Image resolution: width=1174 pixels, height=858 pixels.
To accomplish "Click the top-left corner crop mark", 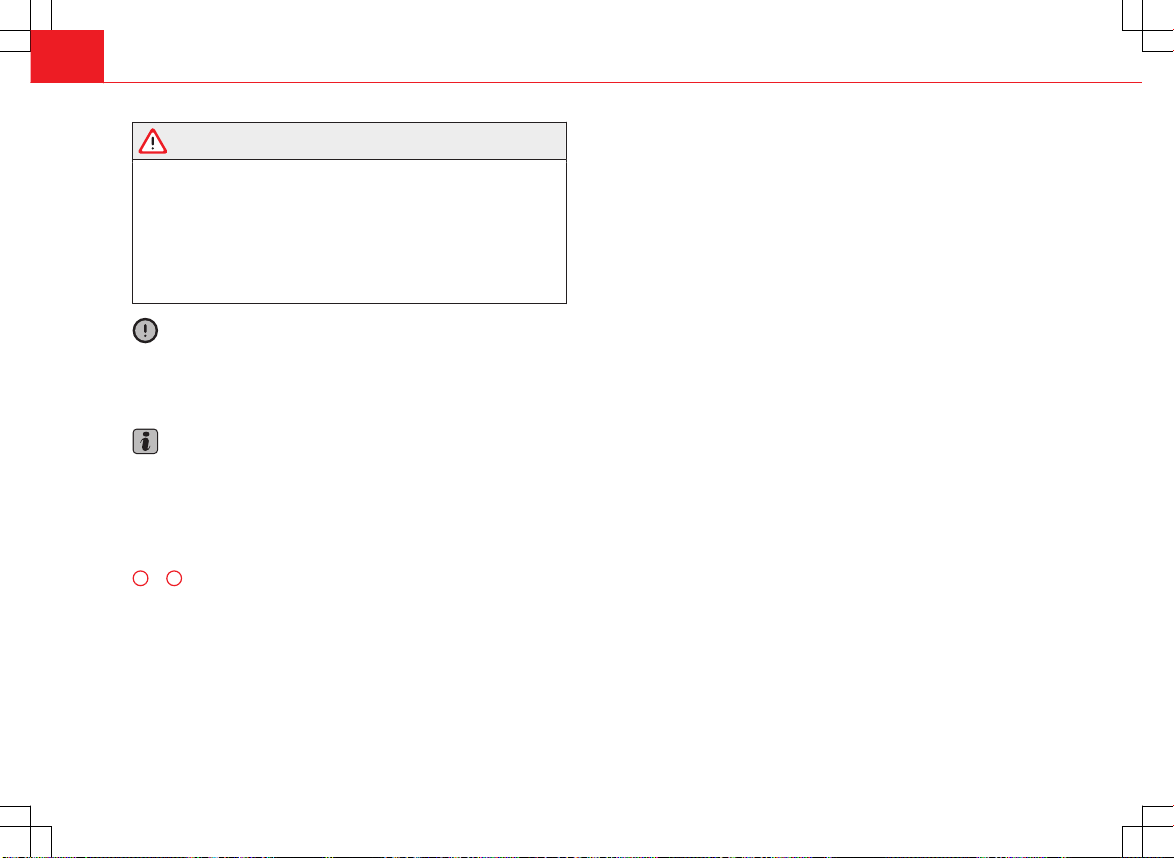I will click(31, 31).
